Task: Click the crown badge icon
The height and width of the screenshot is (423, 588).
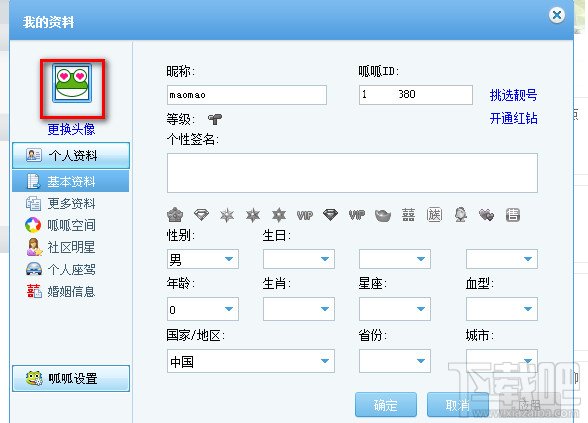Action: [x=175, y=215]
